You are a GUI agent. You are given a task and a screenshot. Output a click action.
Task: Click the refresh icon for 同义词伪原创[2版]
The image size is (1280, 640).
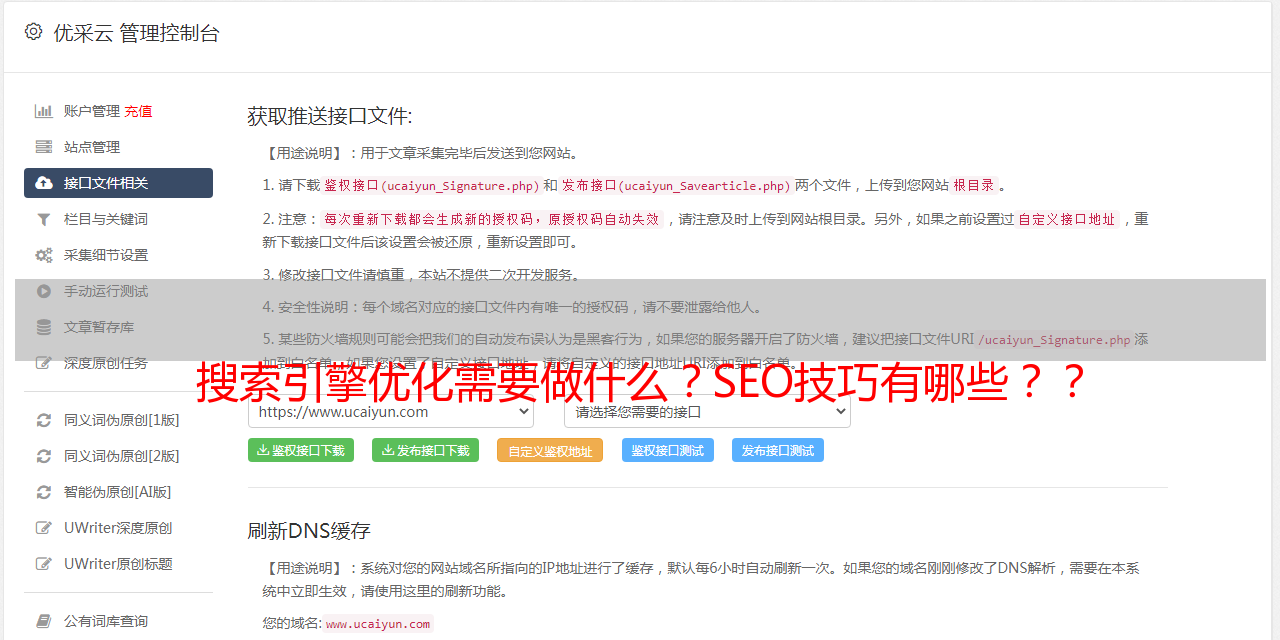coord(44,456)
